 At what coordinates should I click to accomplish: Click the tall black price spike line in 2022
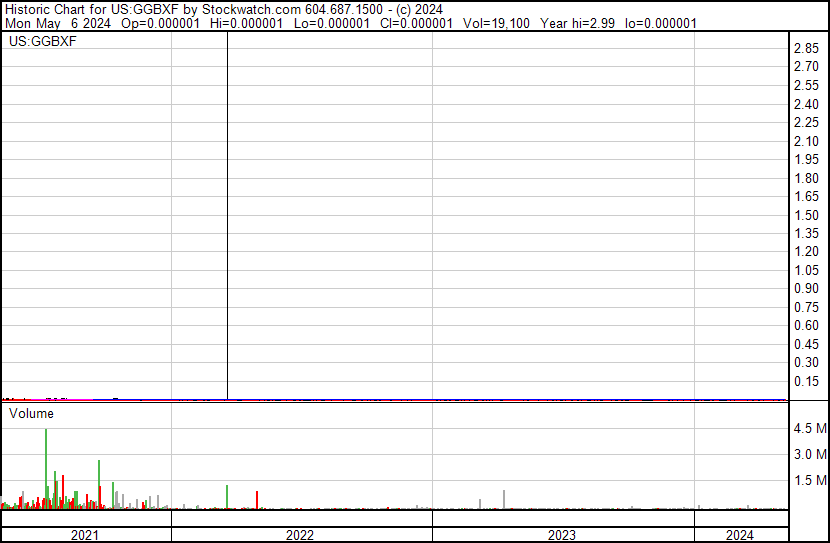coord(228,215)
